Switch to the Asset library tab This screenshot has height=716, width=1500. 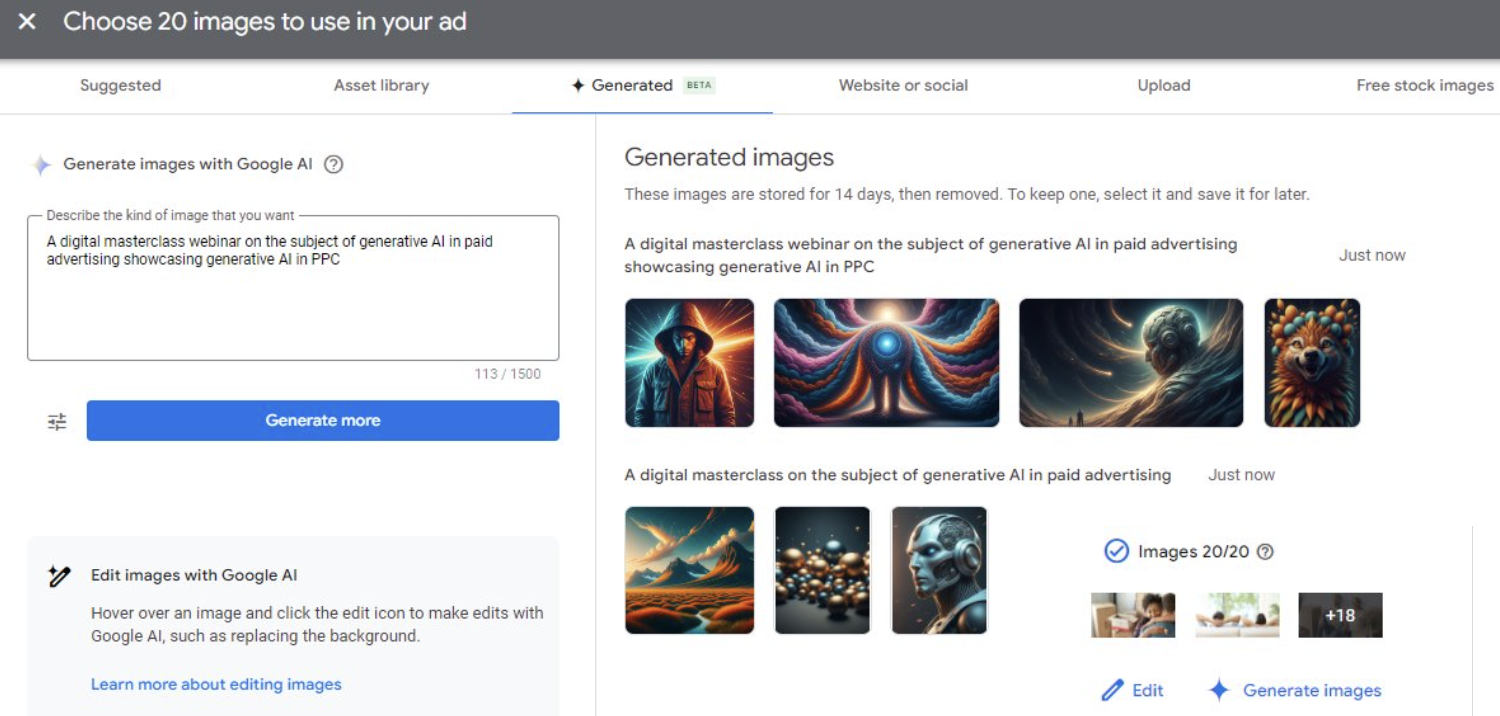tap(382, 85)
